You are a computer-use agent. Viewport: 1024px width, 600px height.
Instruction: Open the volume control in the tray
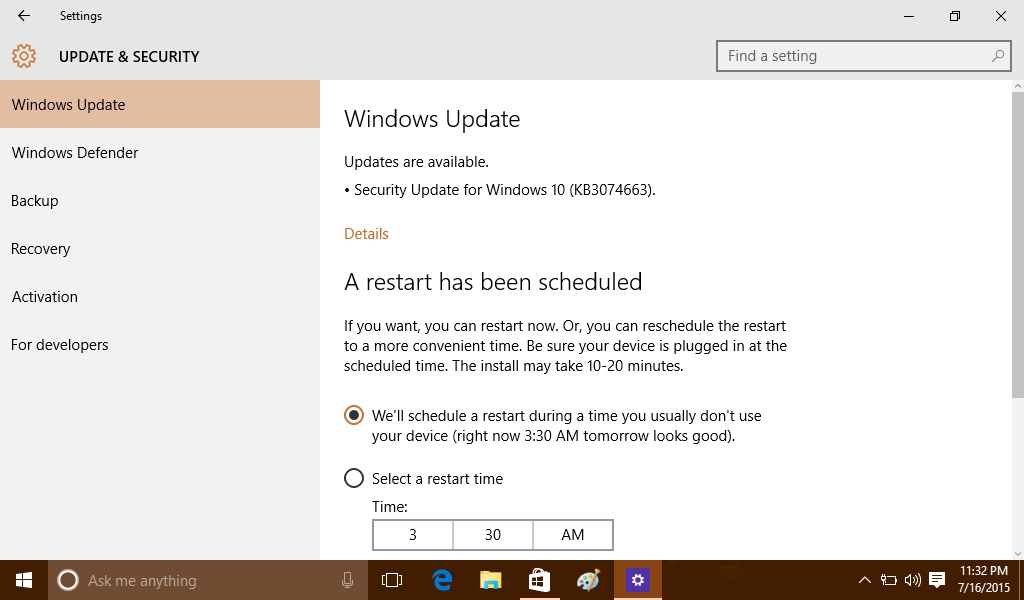tap(912, 580)
